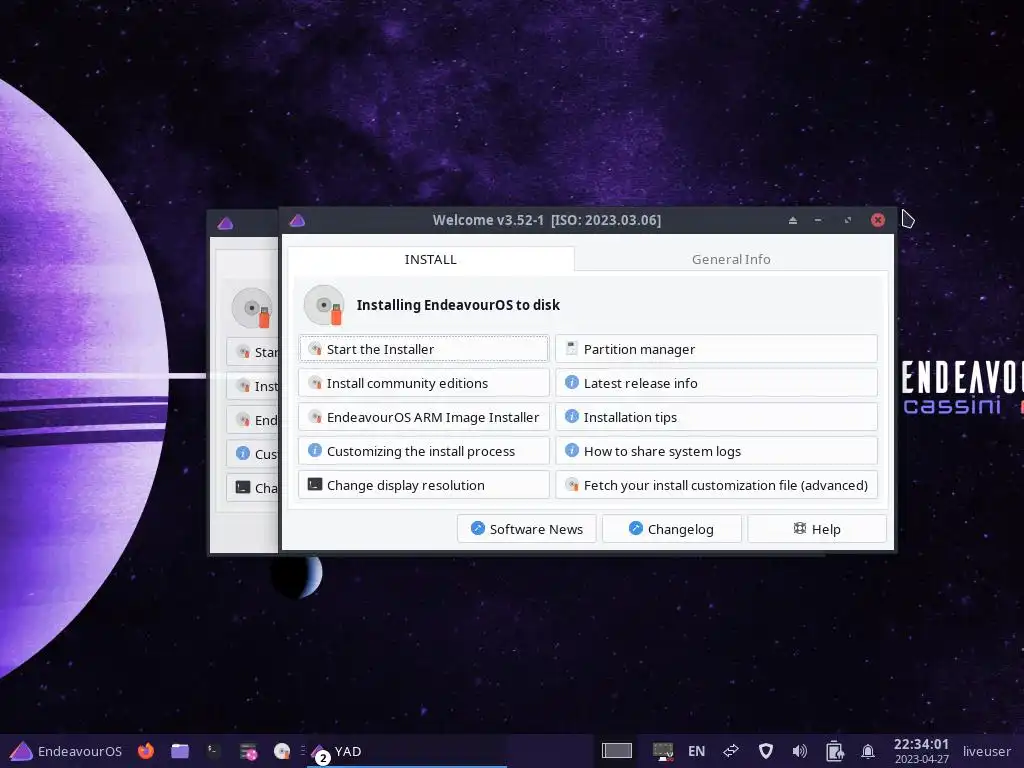The image size is (1024, 768).
Task: Open Installation tips
Action: click(716, 417)
